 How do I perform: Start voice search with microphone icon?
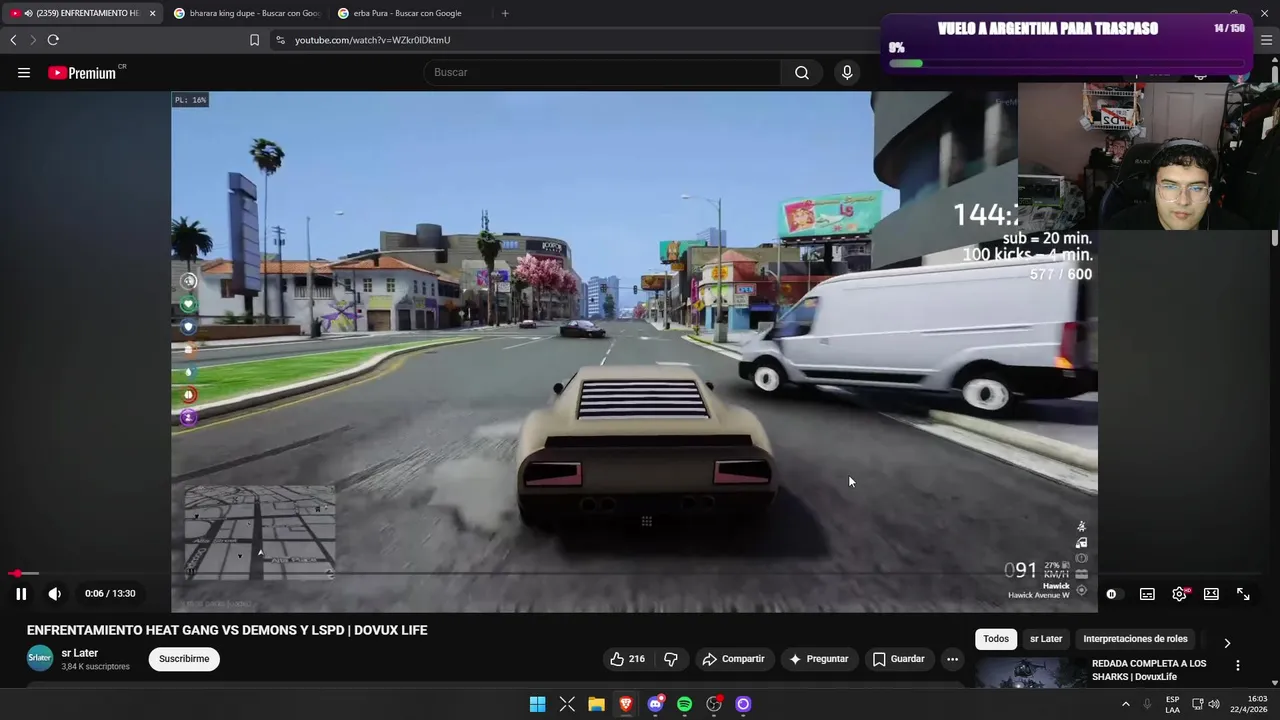[847, 72]
